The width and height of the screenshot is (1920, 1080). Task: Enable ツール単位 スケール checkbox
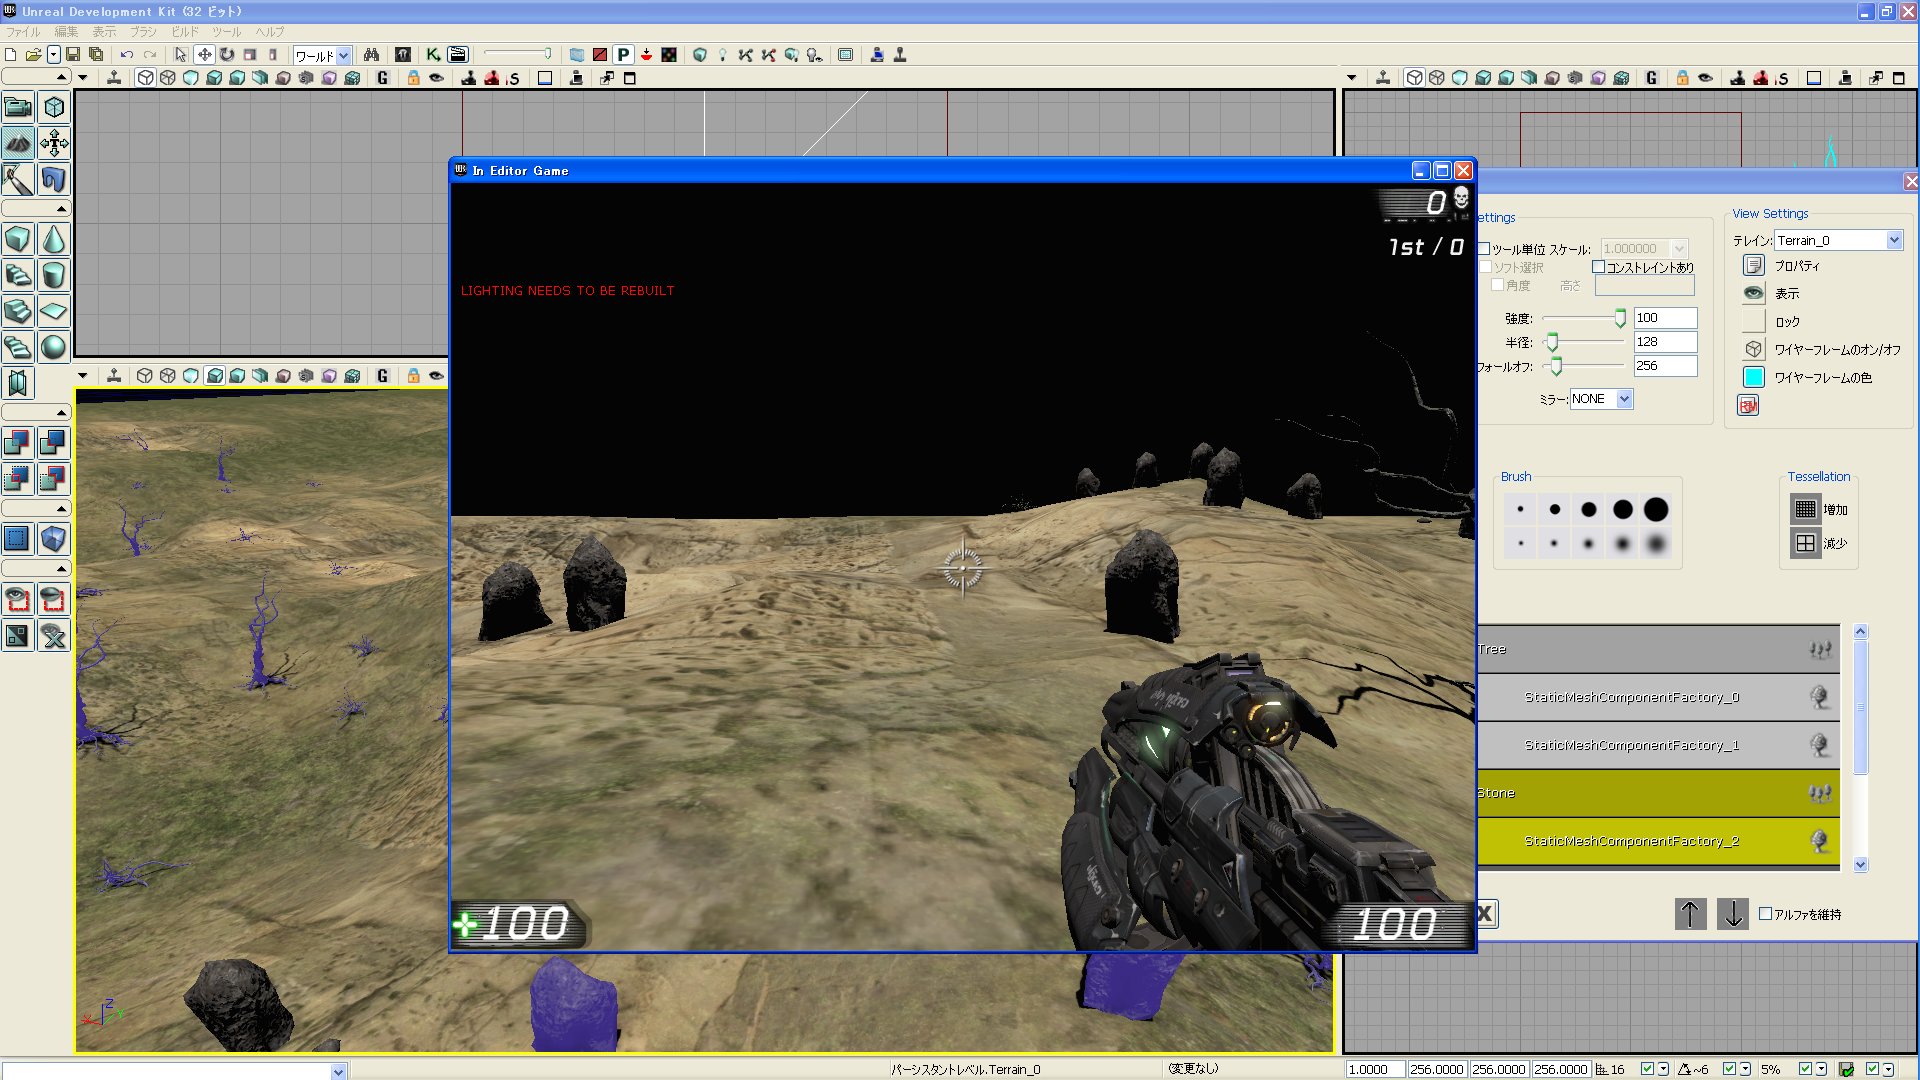pos(1485,249)
